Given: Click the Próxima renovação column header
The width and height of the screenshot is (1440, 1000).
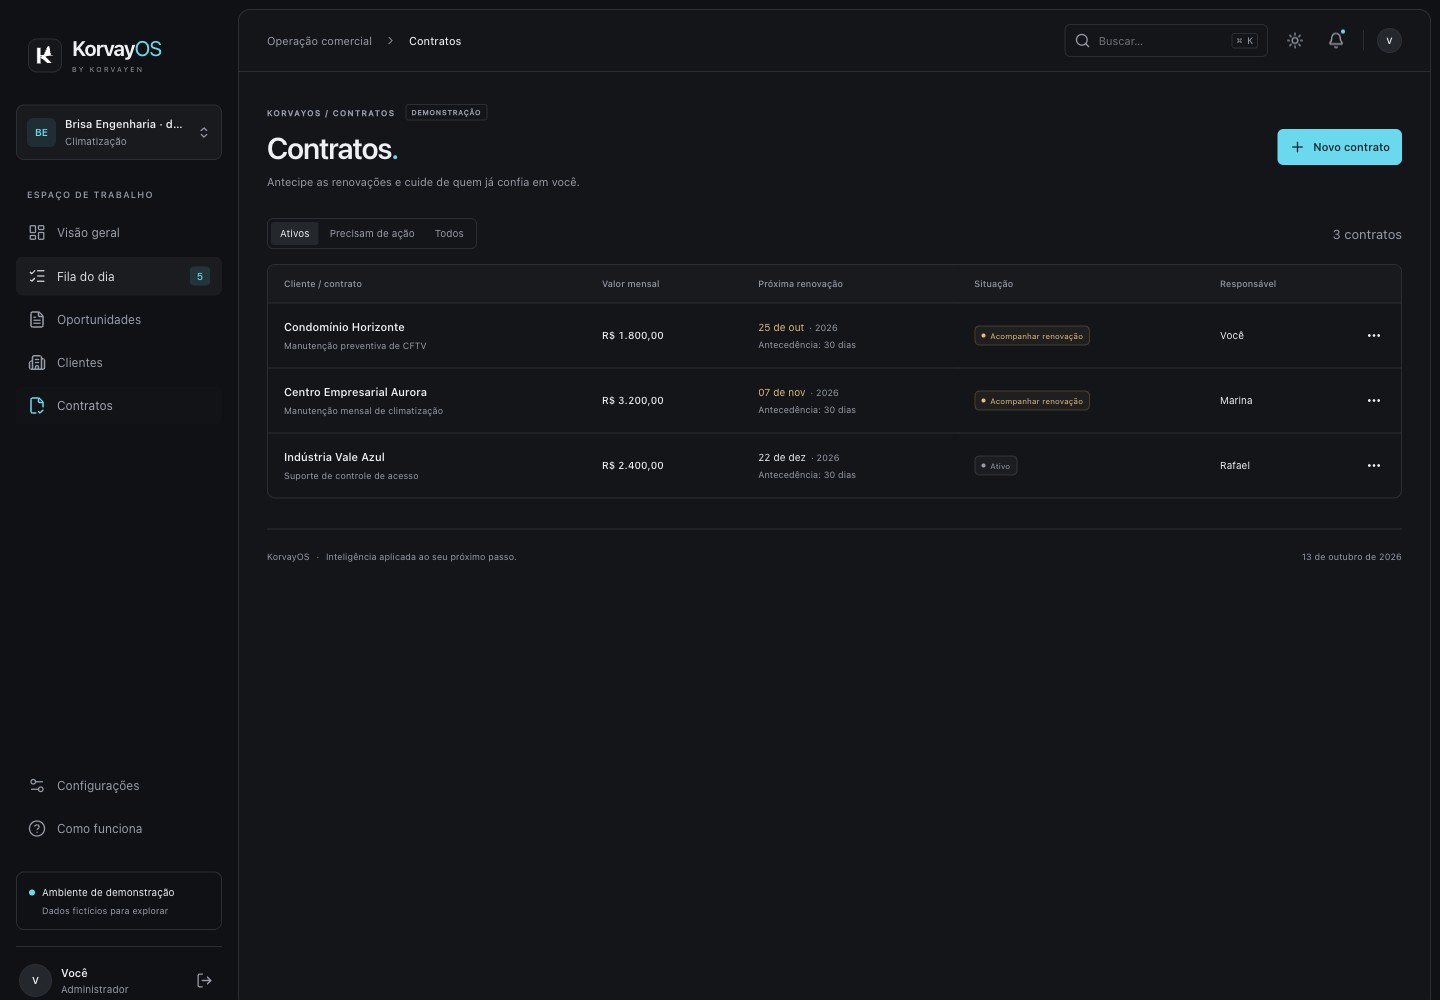Looking at the screenshot, I should coord(800,284).
